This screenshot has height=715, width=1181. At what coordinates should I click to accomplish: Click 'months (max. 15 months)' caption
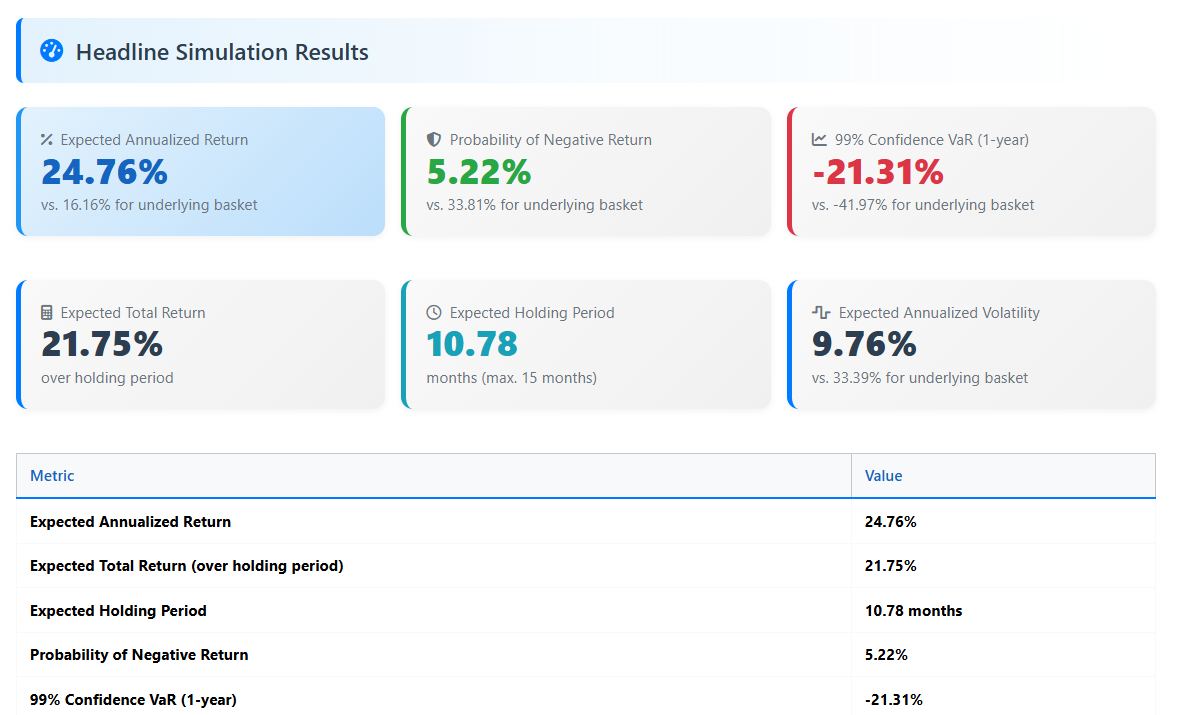[511, 378]
